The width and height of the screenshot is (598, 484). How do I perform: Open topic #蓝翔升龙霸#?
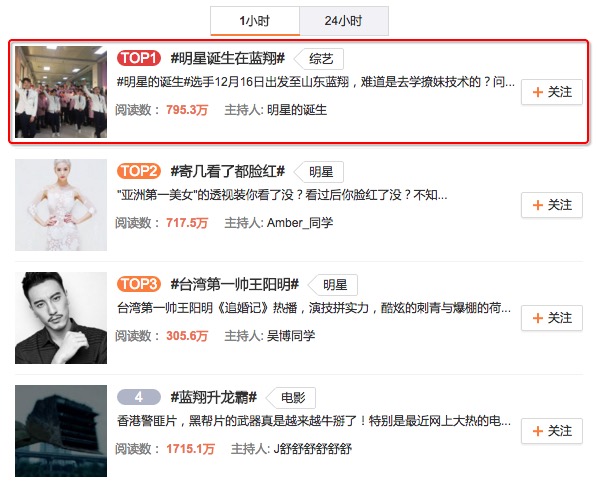coord(214,397)
